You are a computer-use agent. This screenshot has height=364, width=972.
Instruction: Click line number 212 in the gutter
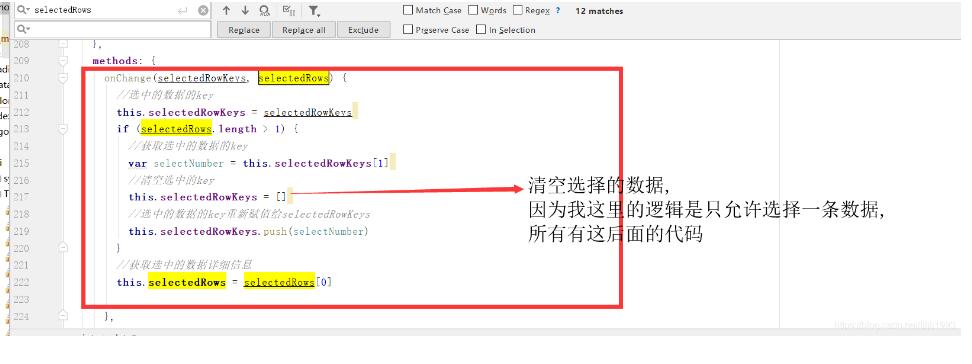[21, 112]
